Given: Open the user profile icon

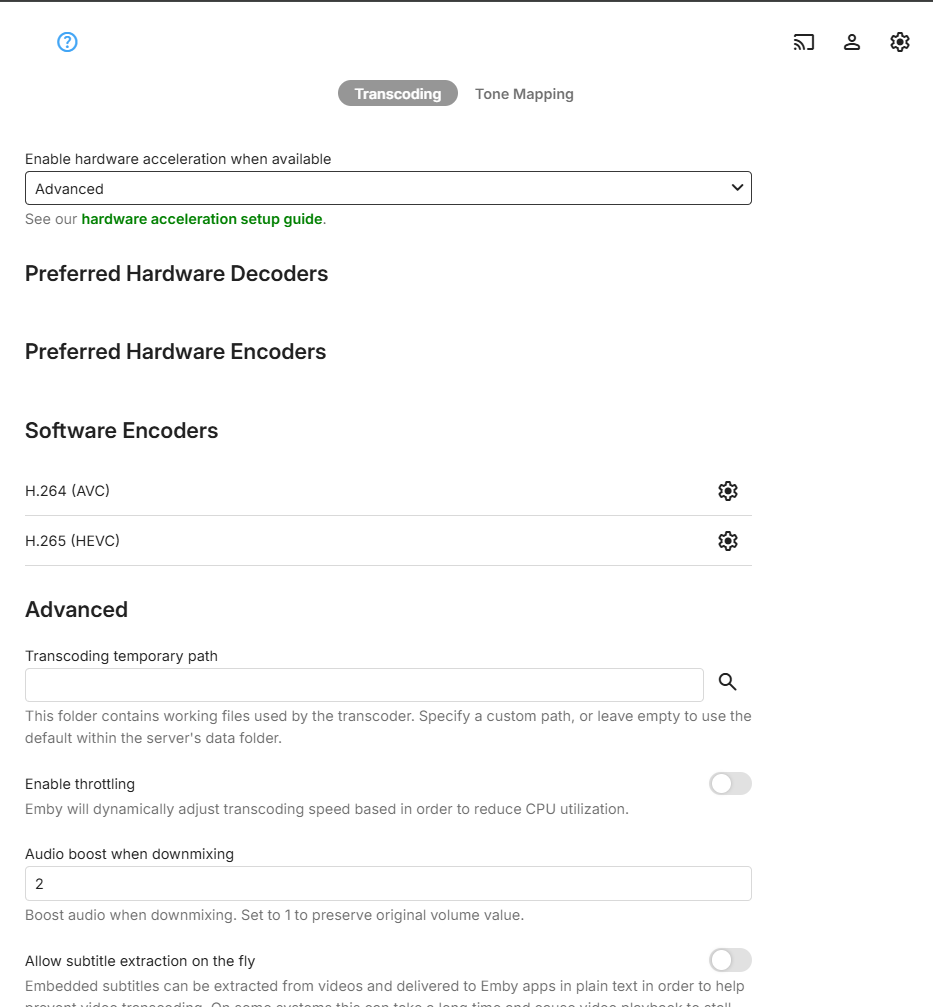Looking at the screenshot, I should coord(852,42).
